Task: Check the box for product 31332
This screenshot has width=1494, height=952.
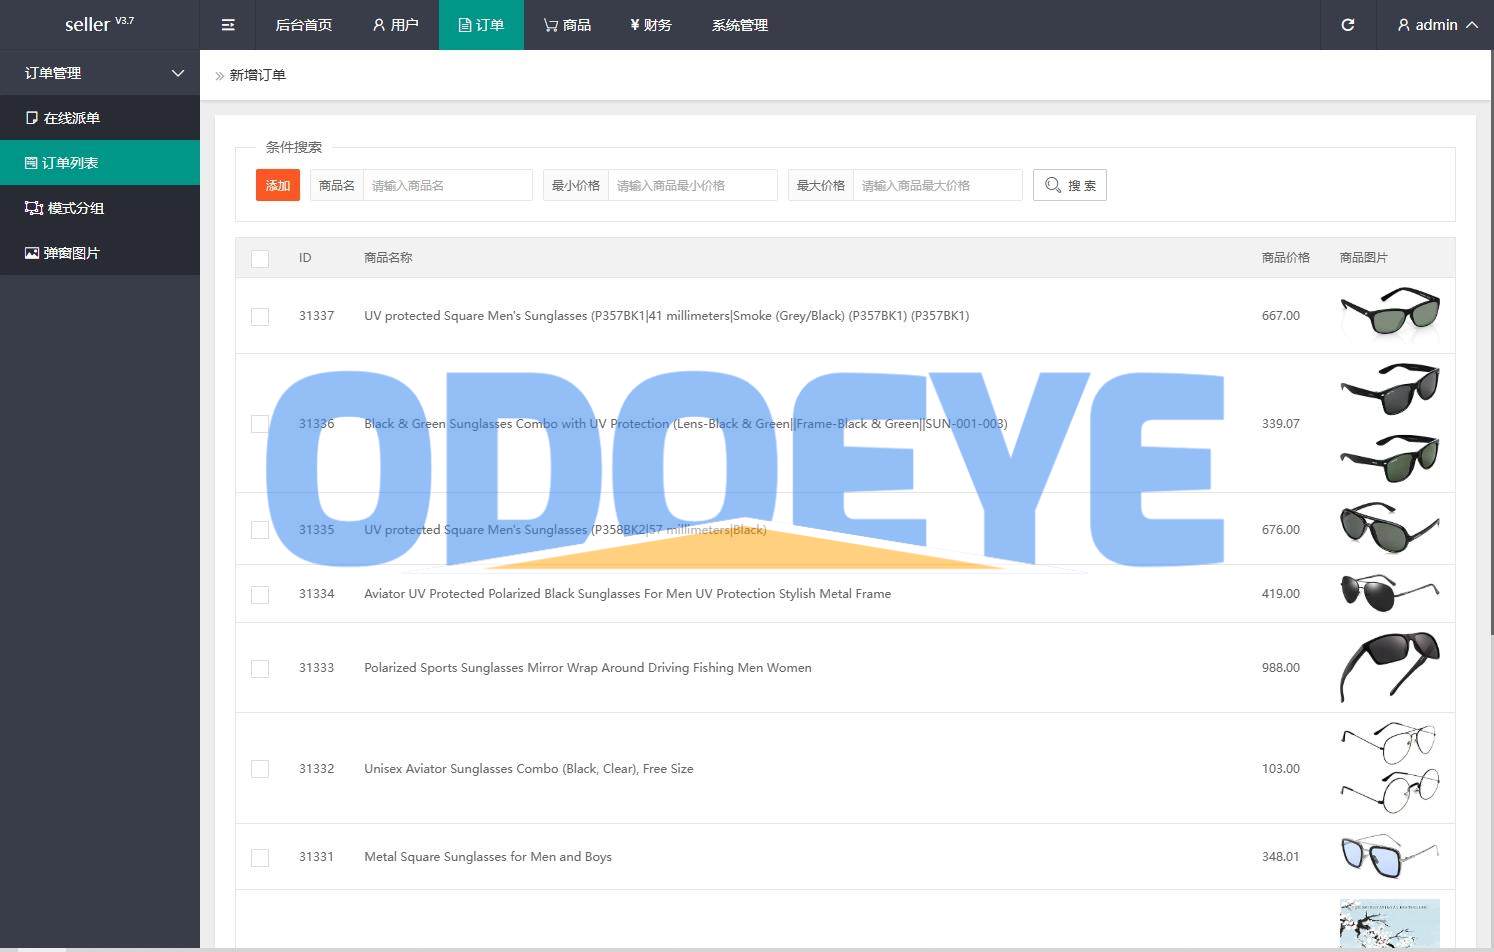Action: pos(260,769)
